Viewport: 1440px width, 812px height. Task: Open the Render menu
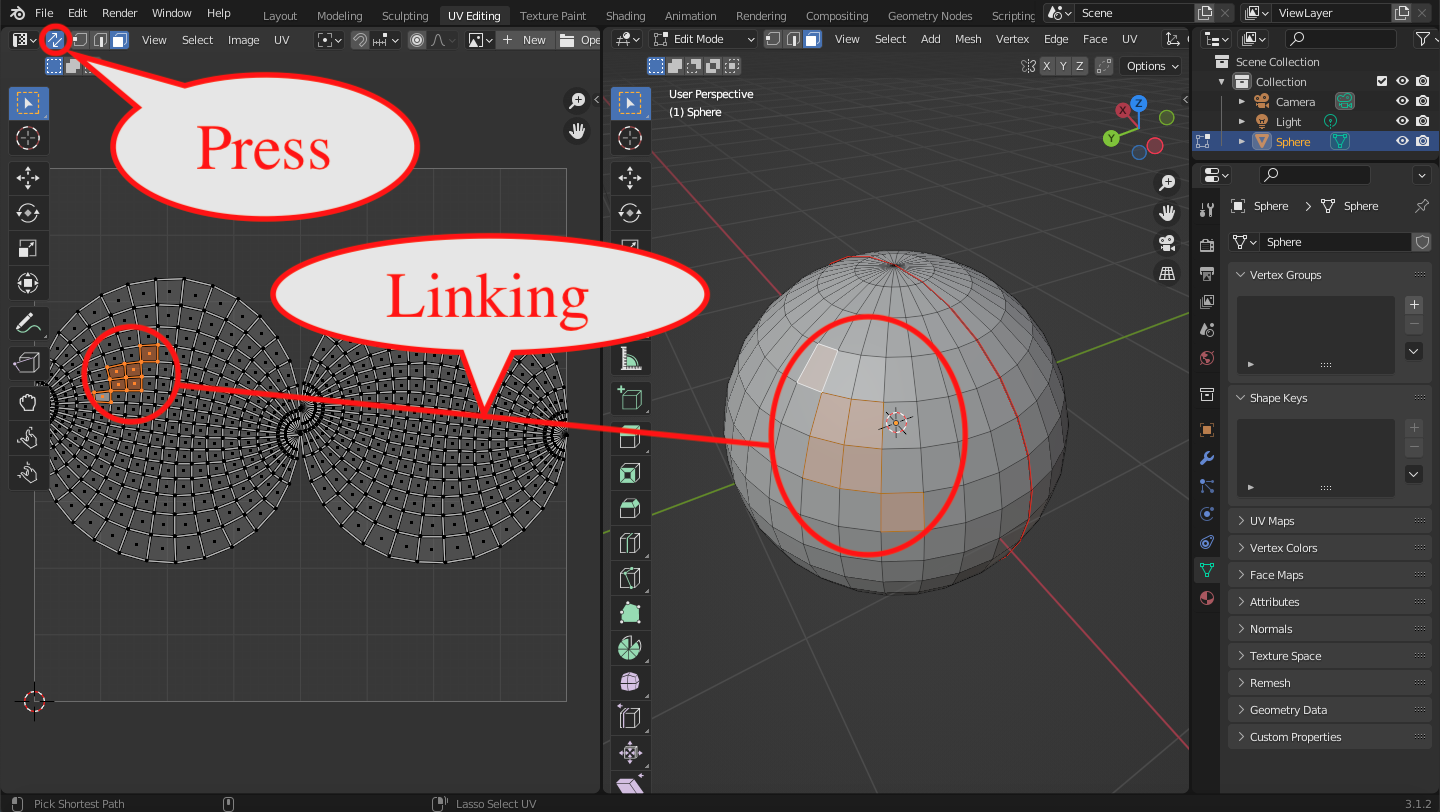pyautogui.click(x=119, y=13)
